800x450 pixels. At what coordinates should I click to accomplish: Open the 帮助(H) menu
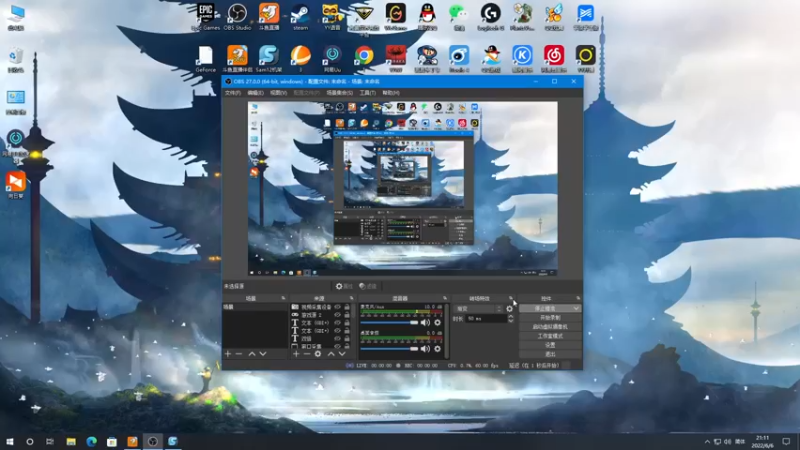391,93
